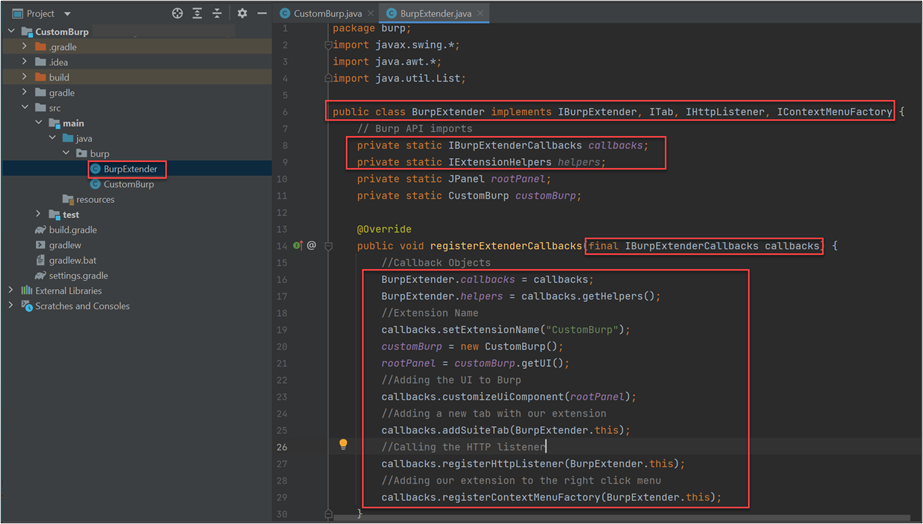This screenshot has height=524, width=923.
Task: Fold the registerExtenderCallbacks method on line 14
Action: pyautogui.click(x=327, y=245)
